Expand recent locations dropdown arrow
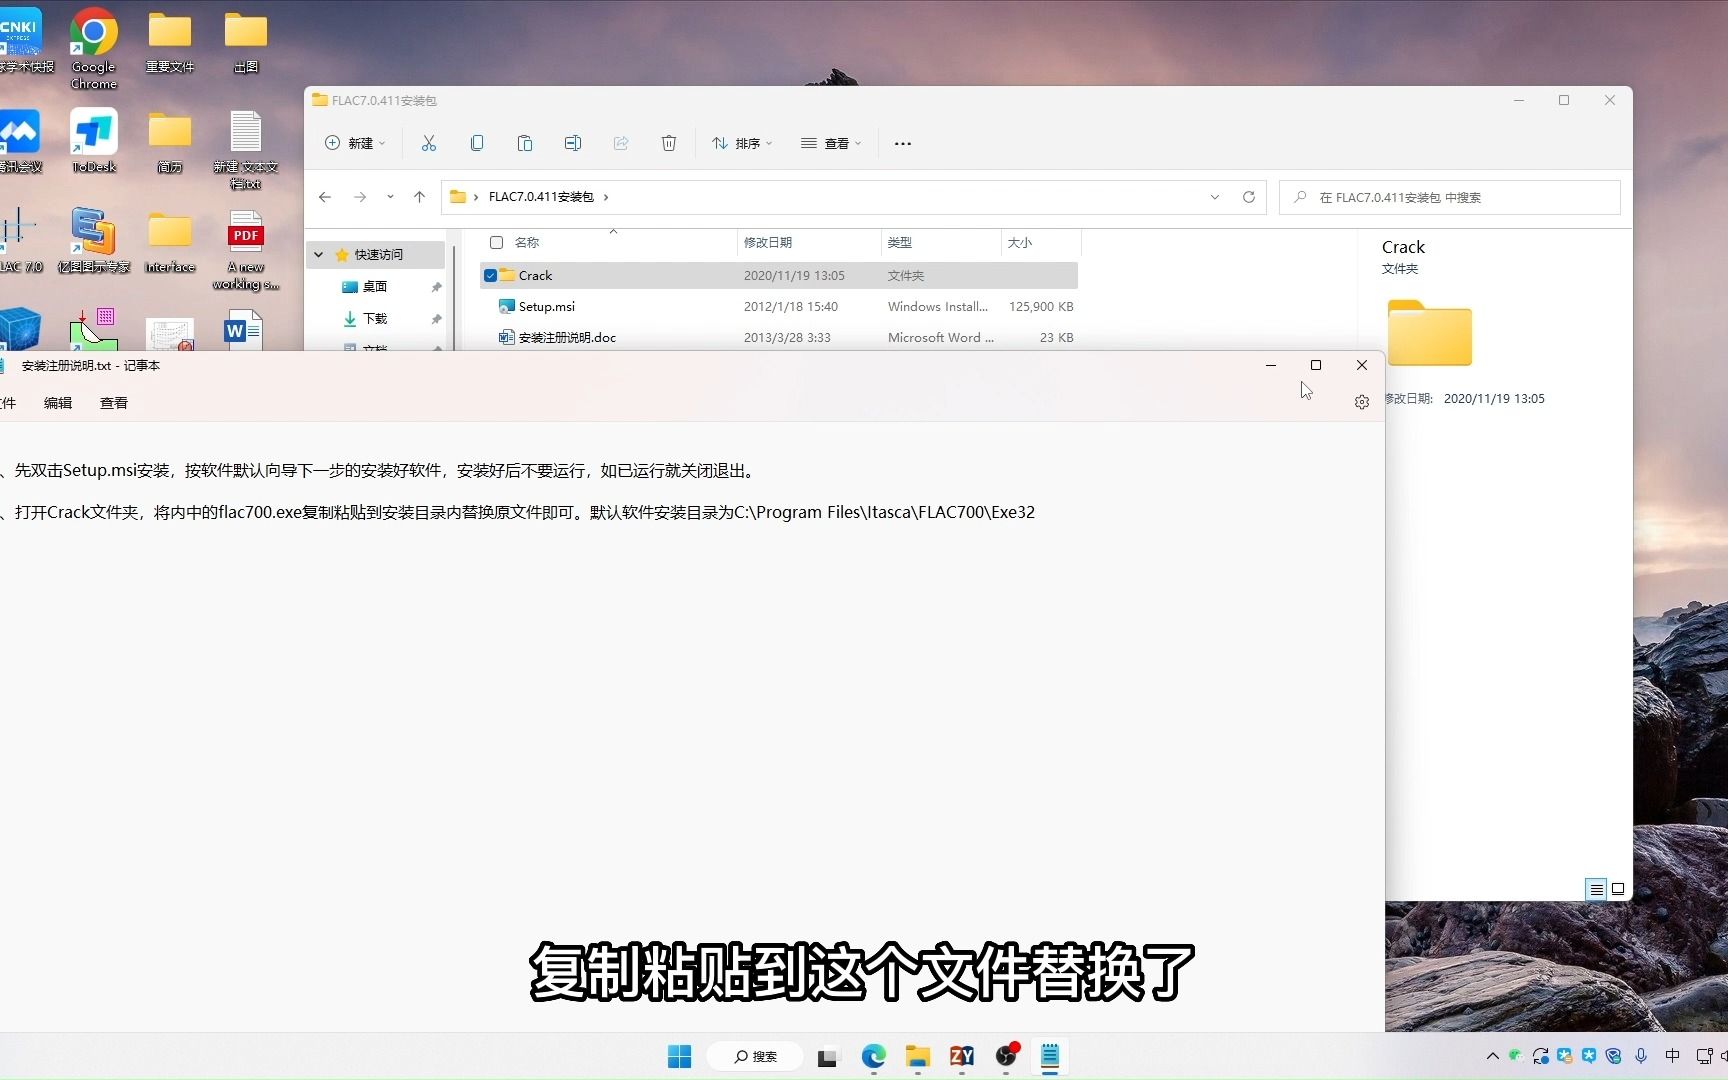 click(390, 197)
